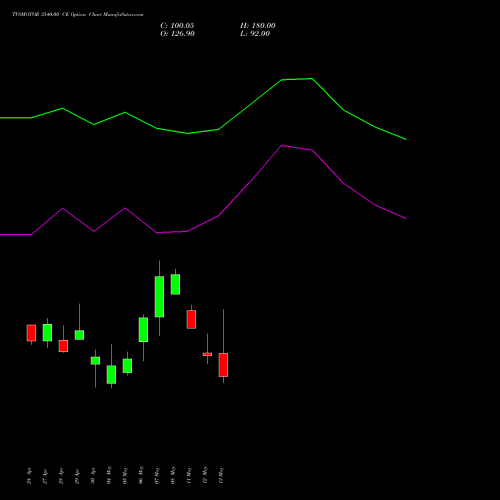This screenshot has width=500, height=500.
Task: Click the peak of the green indicator line
Action: [x=312, y=79]
